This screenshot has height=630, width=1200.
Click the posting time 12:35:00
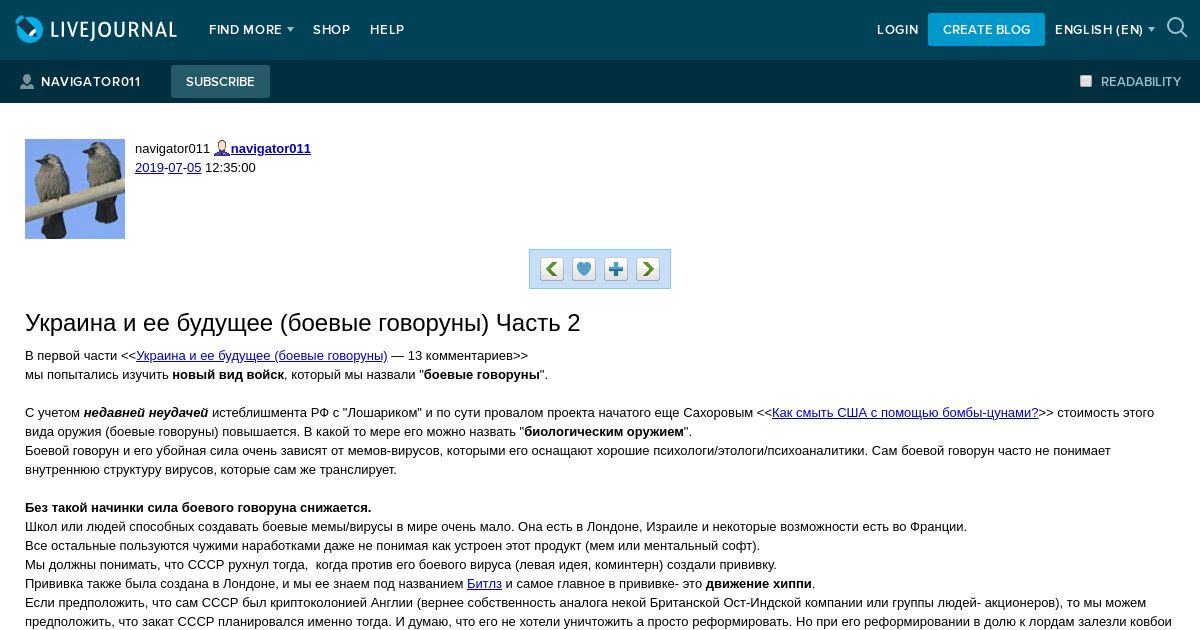pyautogui.click(x=230, y=167)
